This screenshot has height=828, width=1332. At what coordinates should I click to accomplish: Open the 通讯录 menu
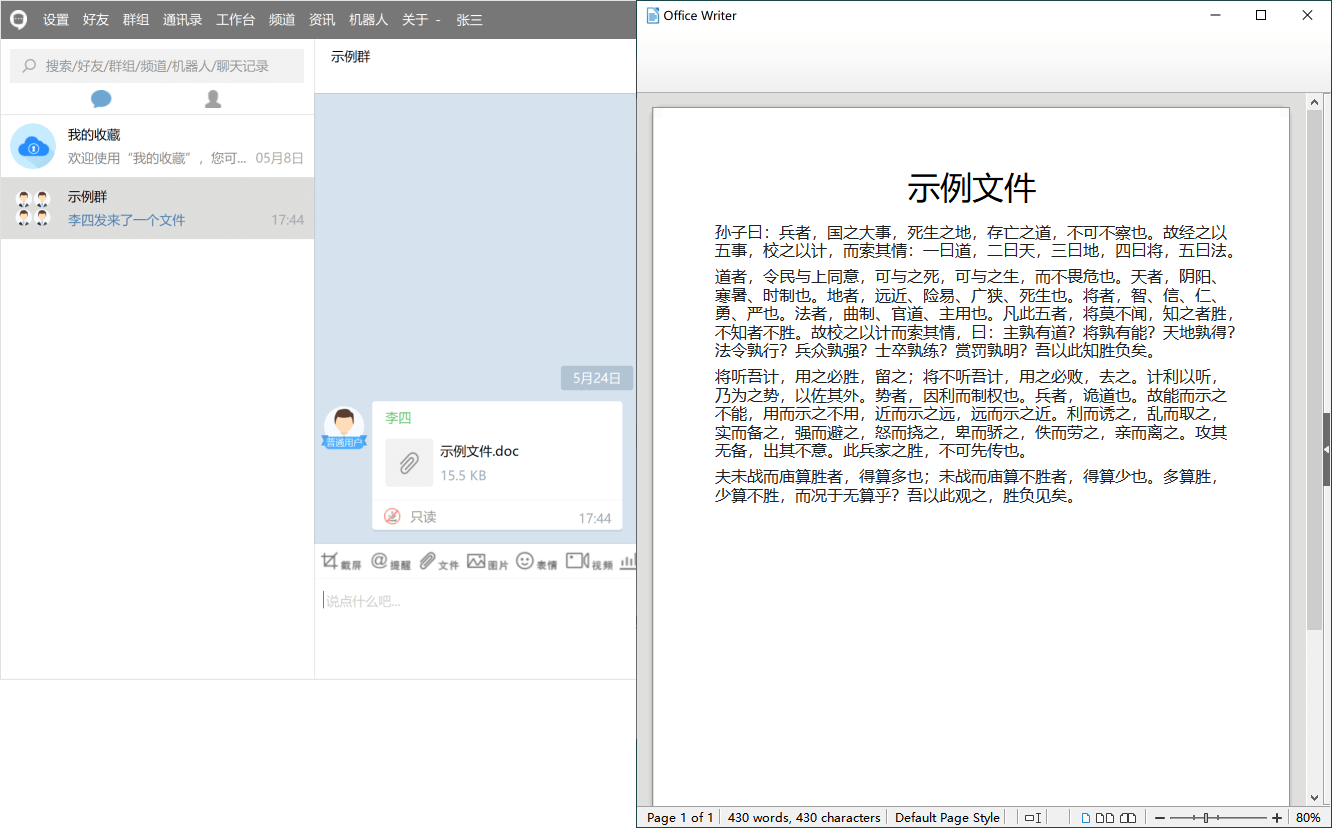(x=182, y=19)
